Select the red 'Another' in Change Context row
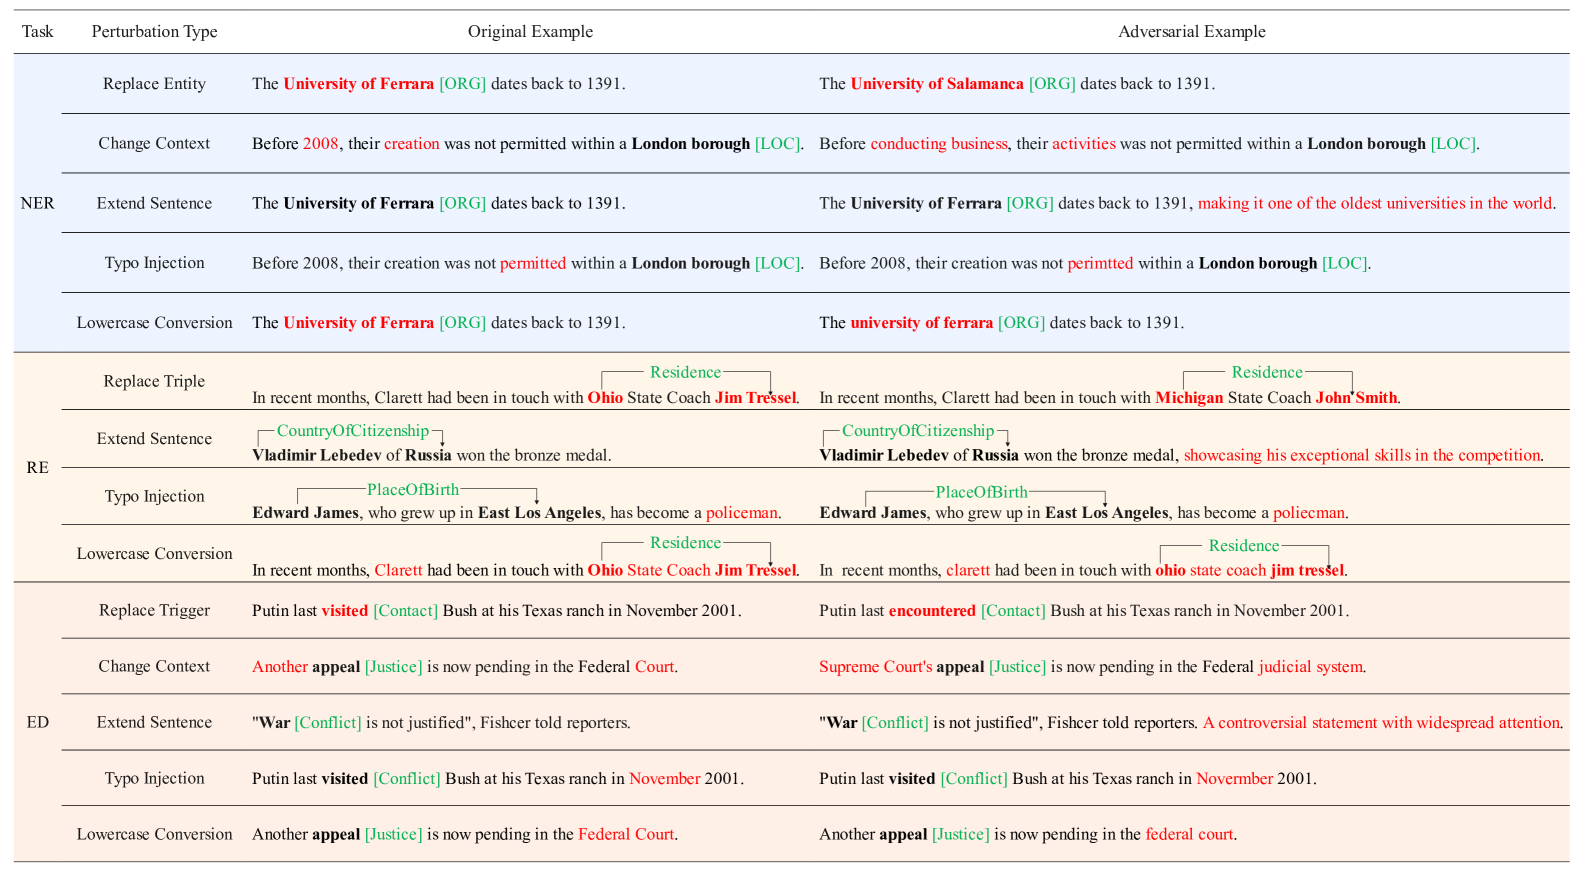Image resolution: width=1578 pixels, height=878 pixels. (279, 667)
